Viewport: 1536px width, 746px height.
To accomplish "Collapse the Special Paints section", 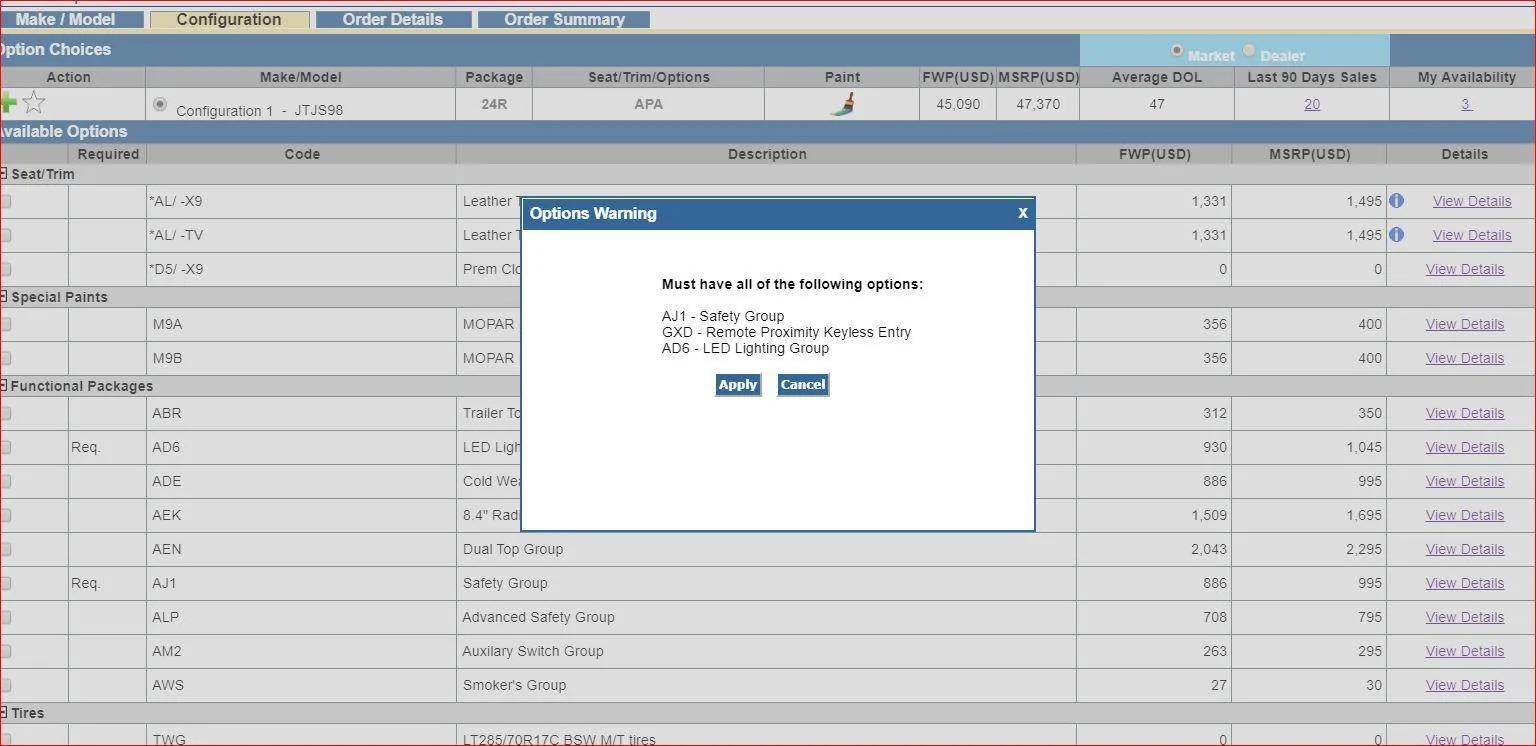I will pos(3,296).
